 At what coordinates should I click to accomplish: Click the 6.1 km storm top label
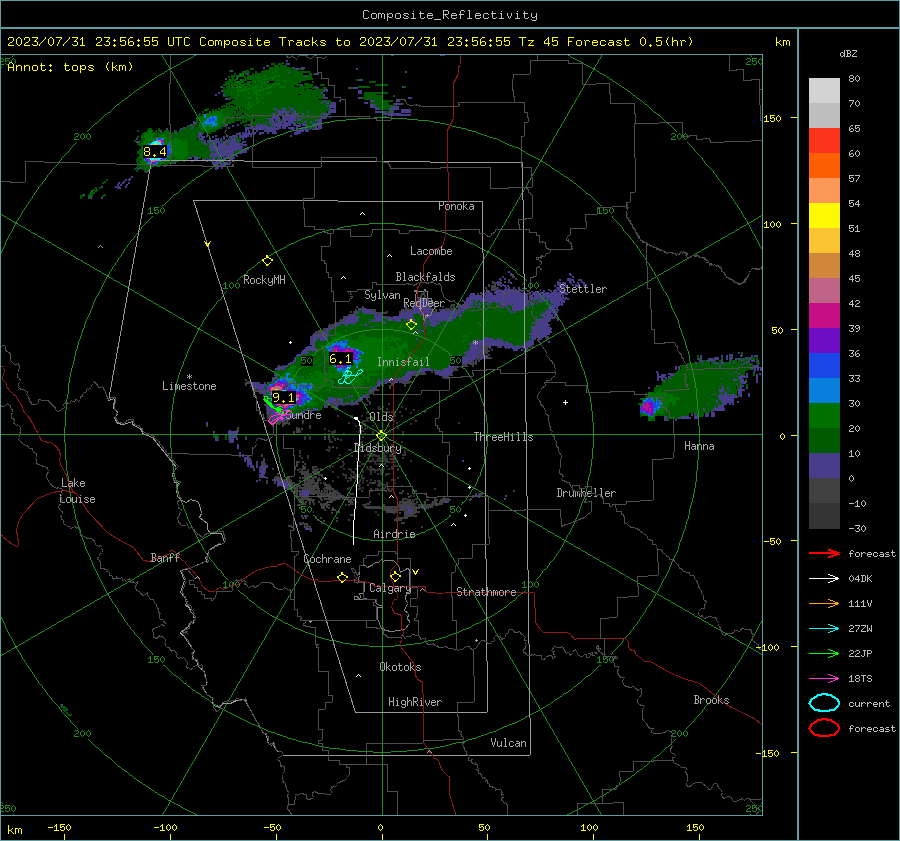pos(340,359)
